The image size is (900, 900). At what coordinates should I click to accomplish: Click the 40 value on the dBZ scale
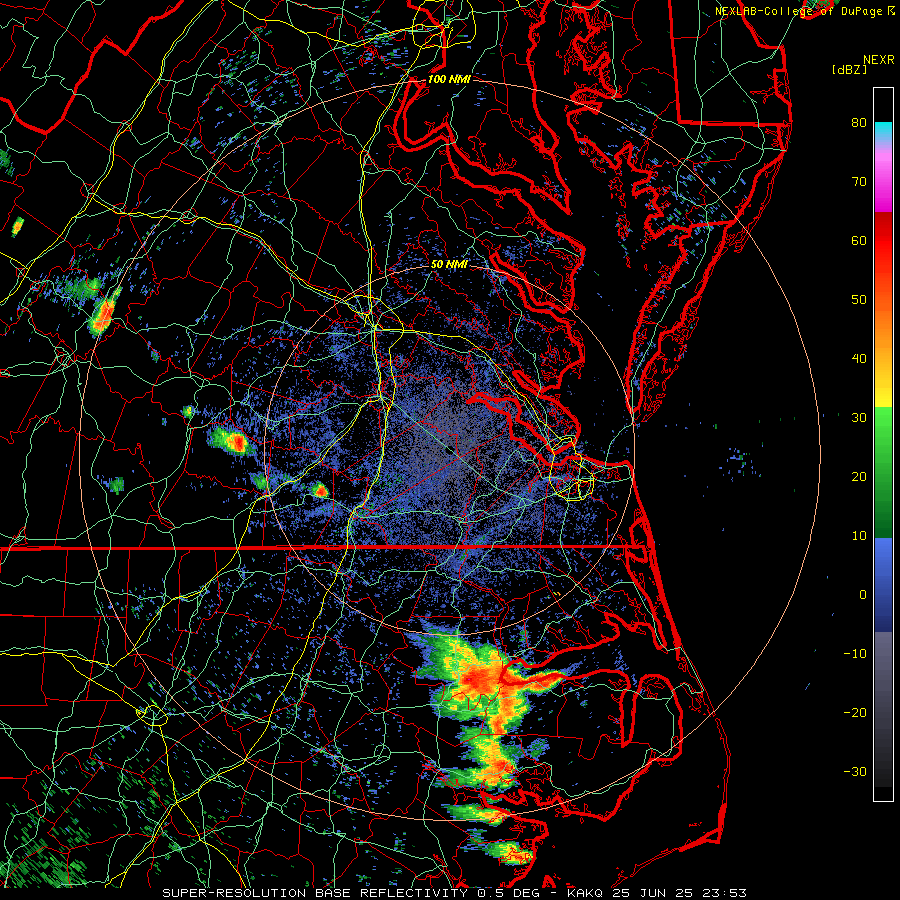pyautogui.click(x=859, y=359)
